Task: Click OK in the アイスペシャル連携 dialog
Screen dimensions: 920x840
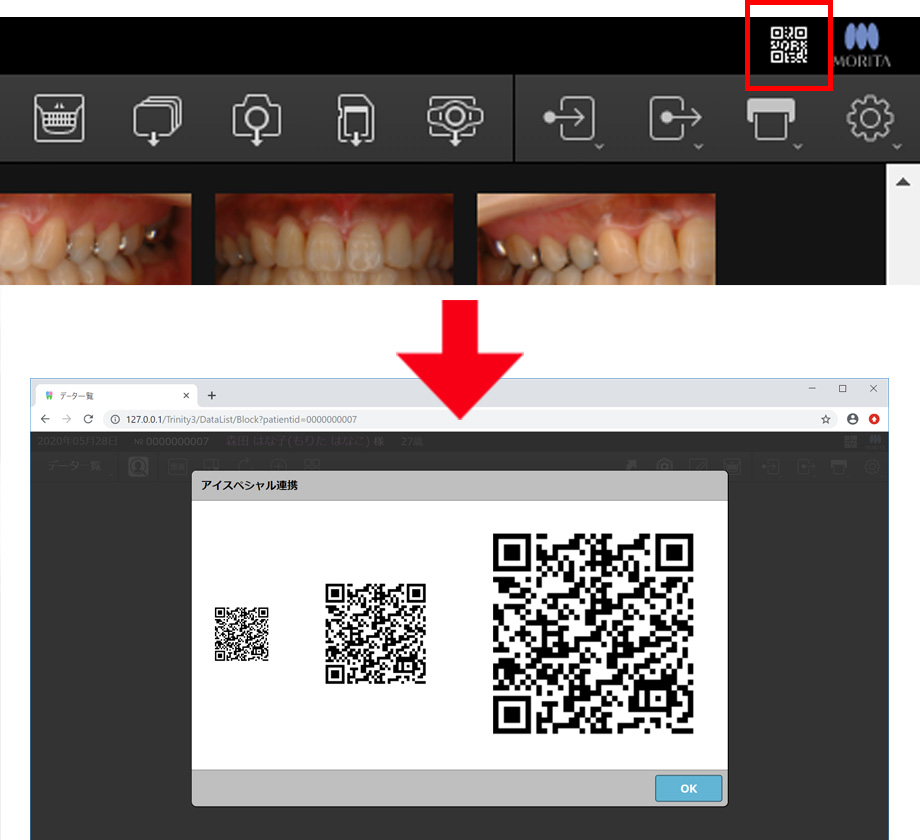Action: [688, 788]
